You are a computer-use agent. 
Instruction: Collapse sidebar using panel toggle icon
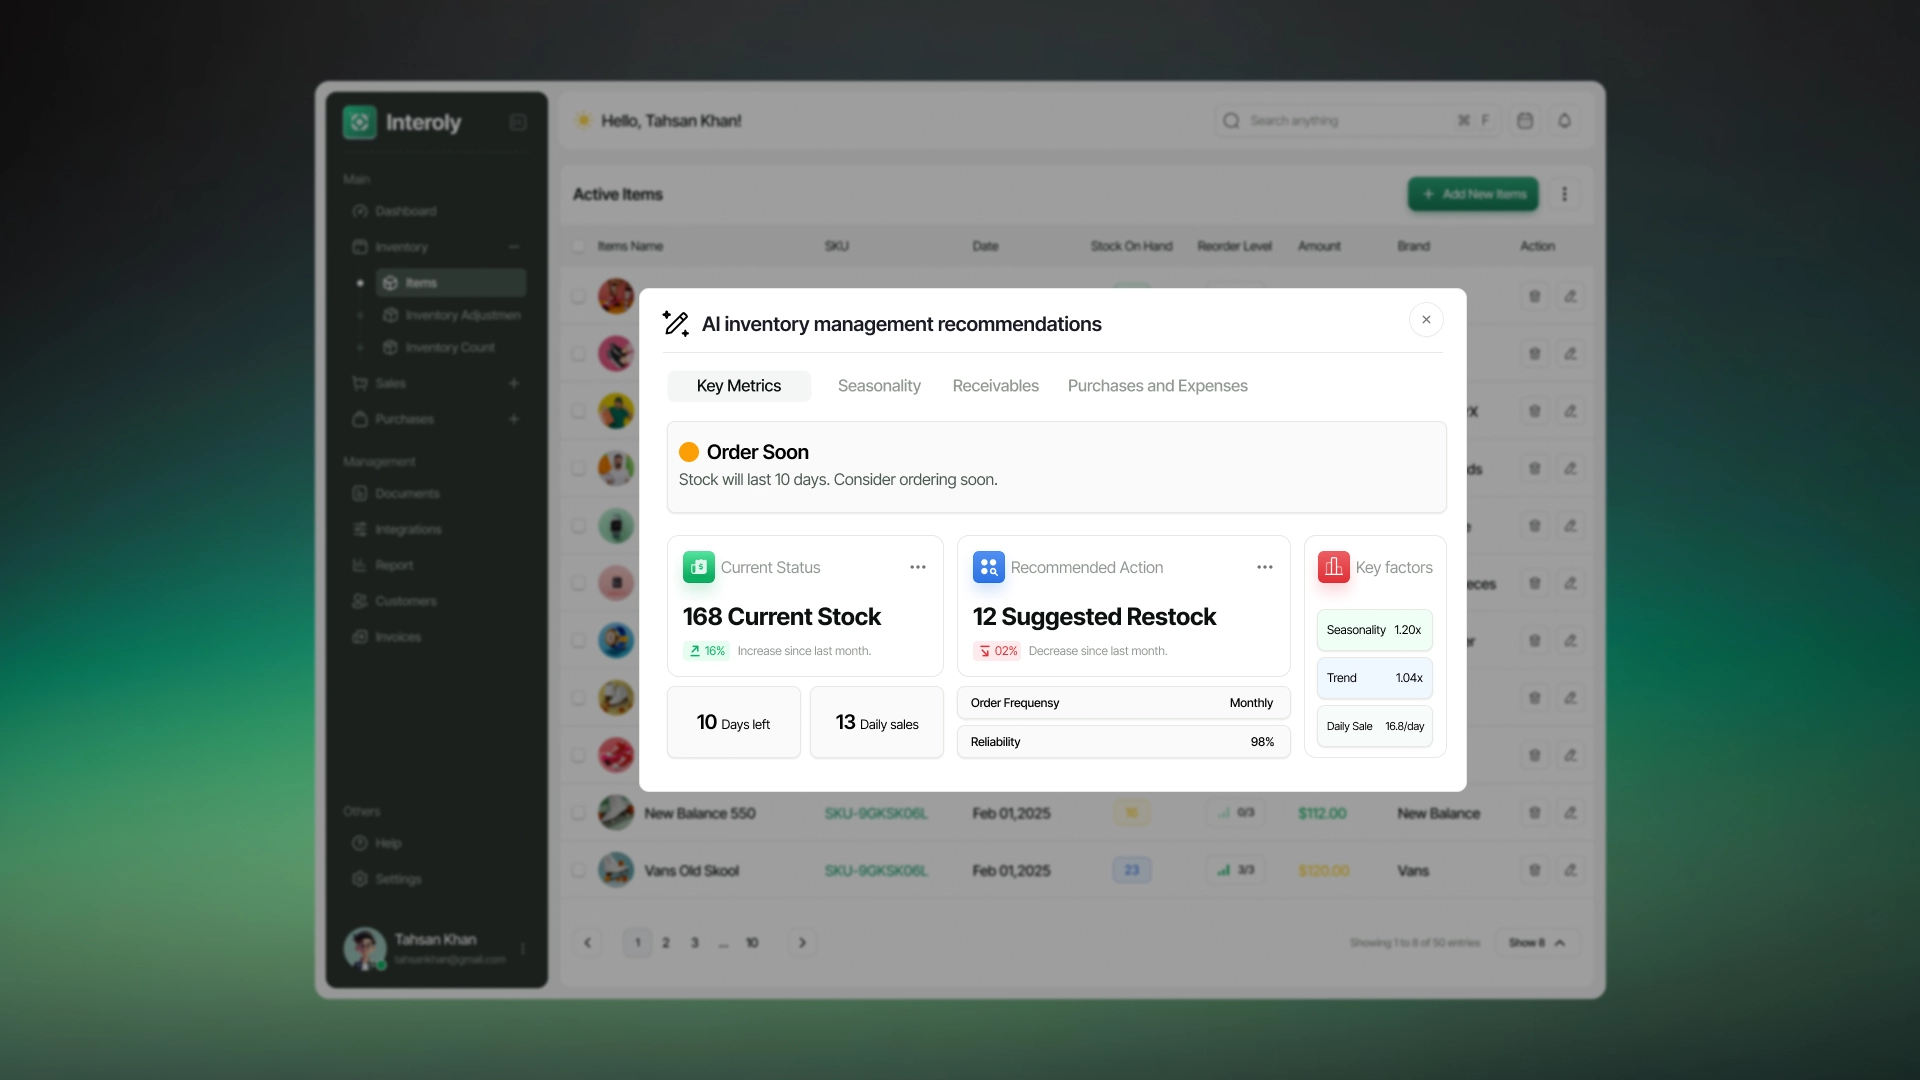(x=518, y=122)
